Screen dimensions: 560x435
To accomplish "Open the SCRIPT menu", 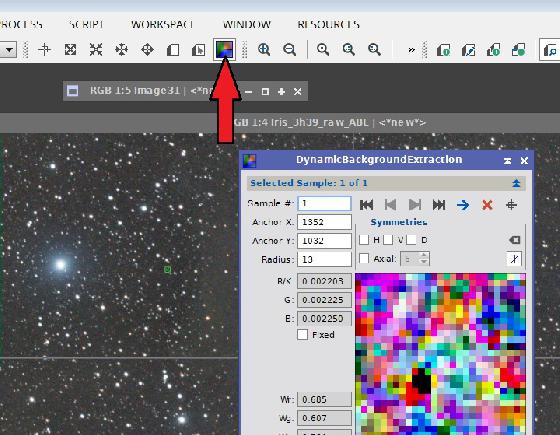I will [86, 24].
